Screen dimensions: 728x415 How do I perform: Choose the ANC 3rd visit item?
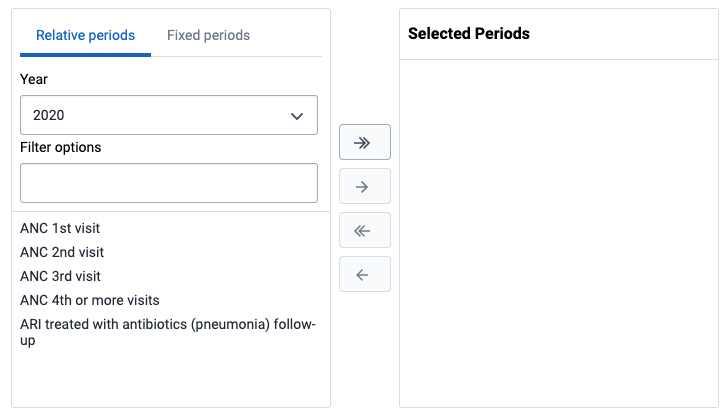coord(60,276)
